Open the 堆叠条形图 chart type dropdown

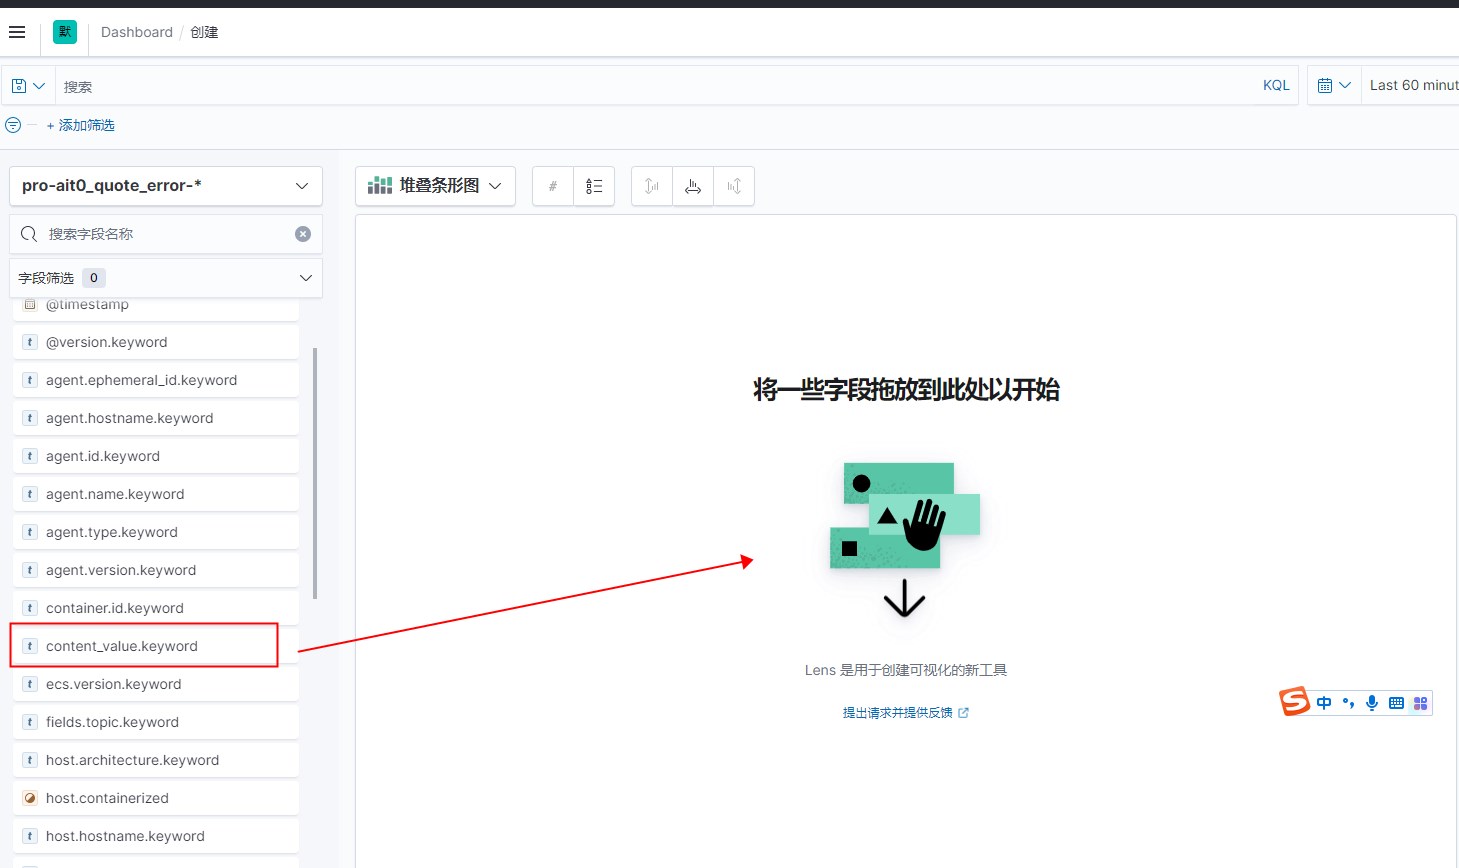click(x=435, y=186)
